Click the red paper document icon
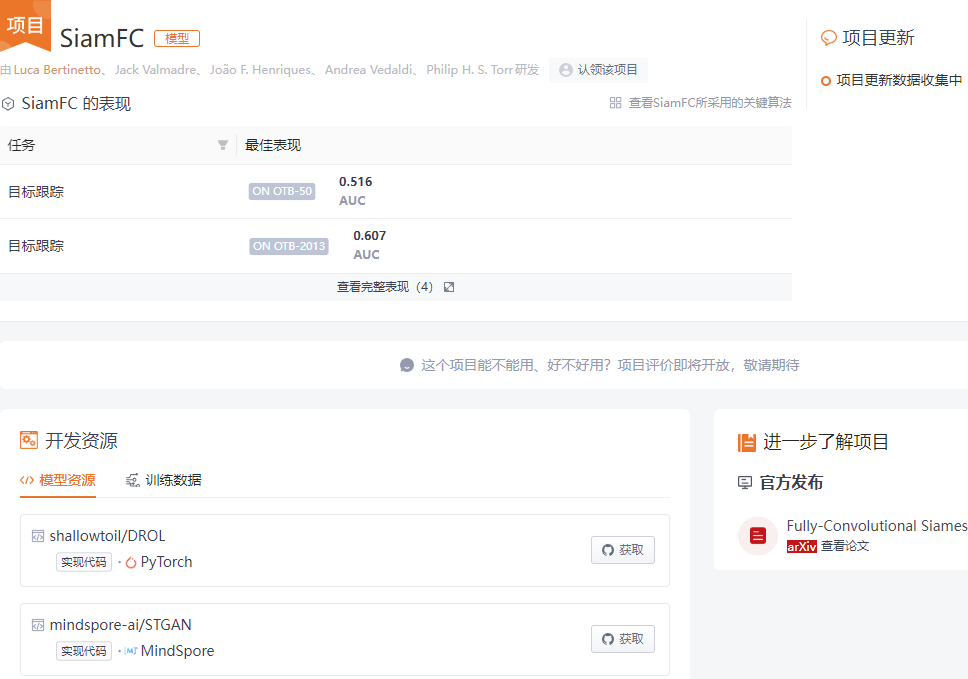968x679 pixels. point(757,536)
